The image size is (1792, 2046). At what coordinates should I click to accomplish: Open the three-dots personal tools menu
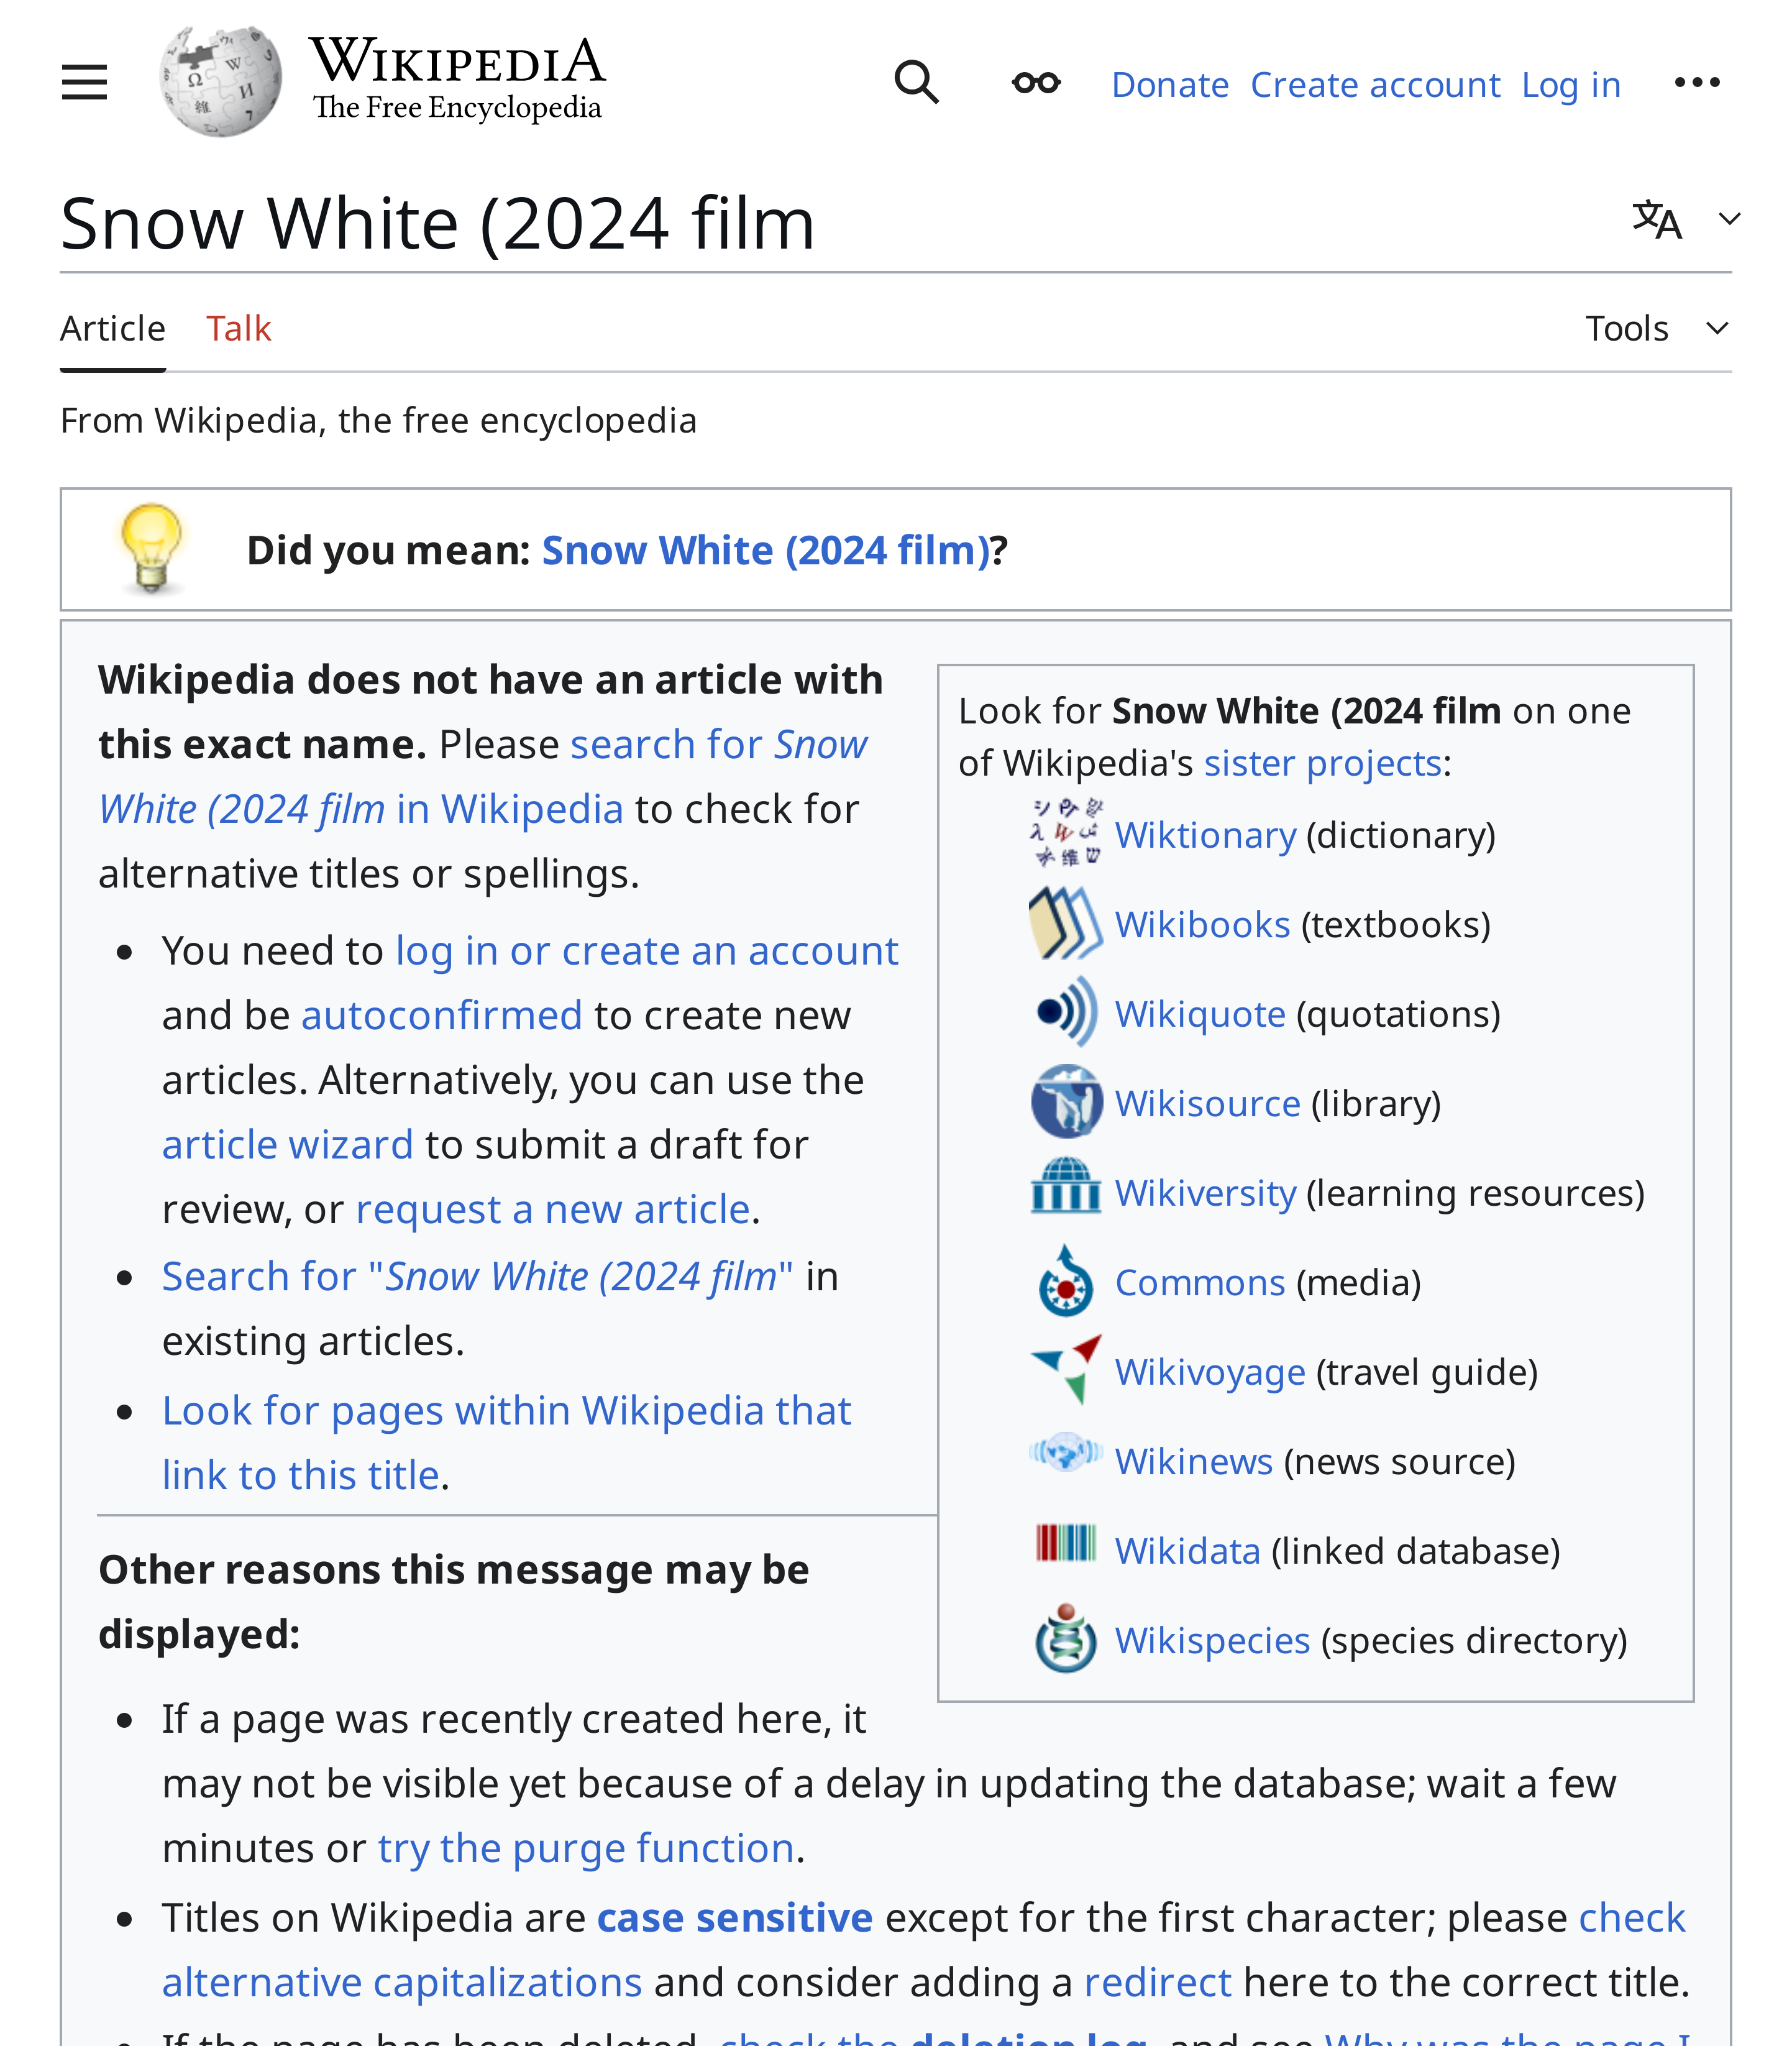pyautogui.click(x=1696, y=83)
